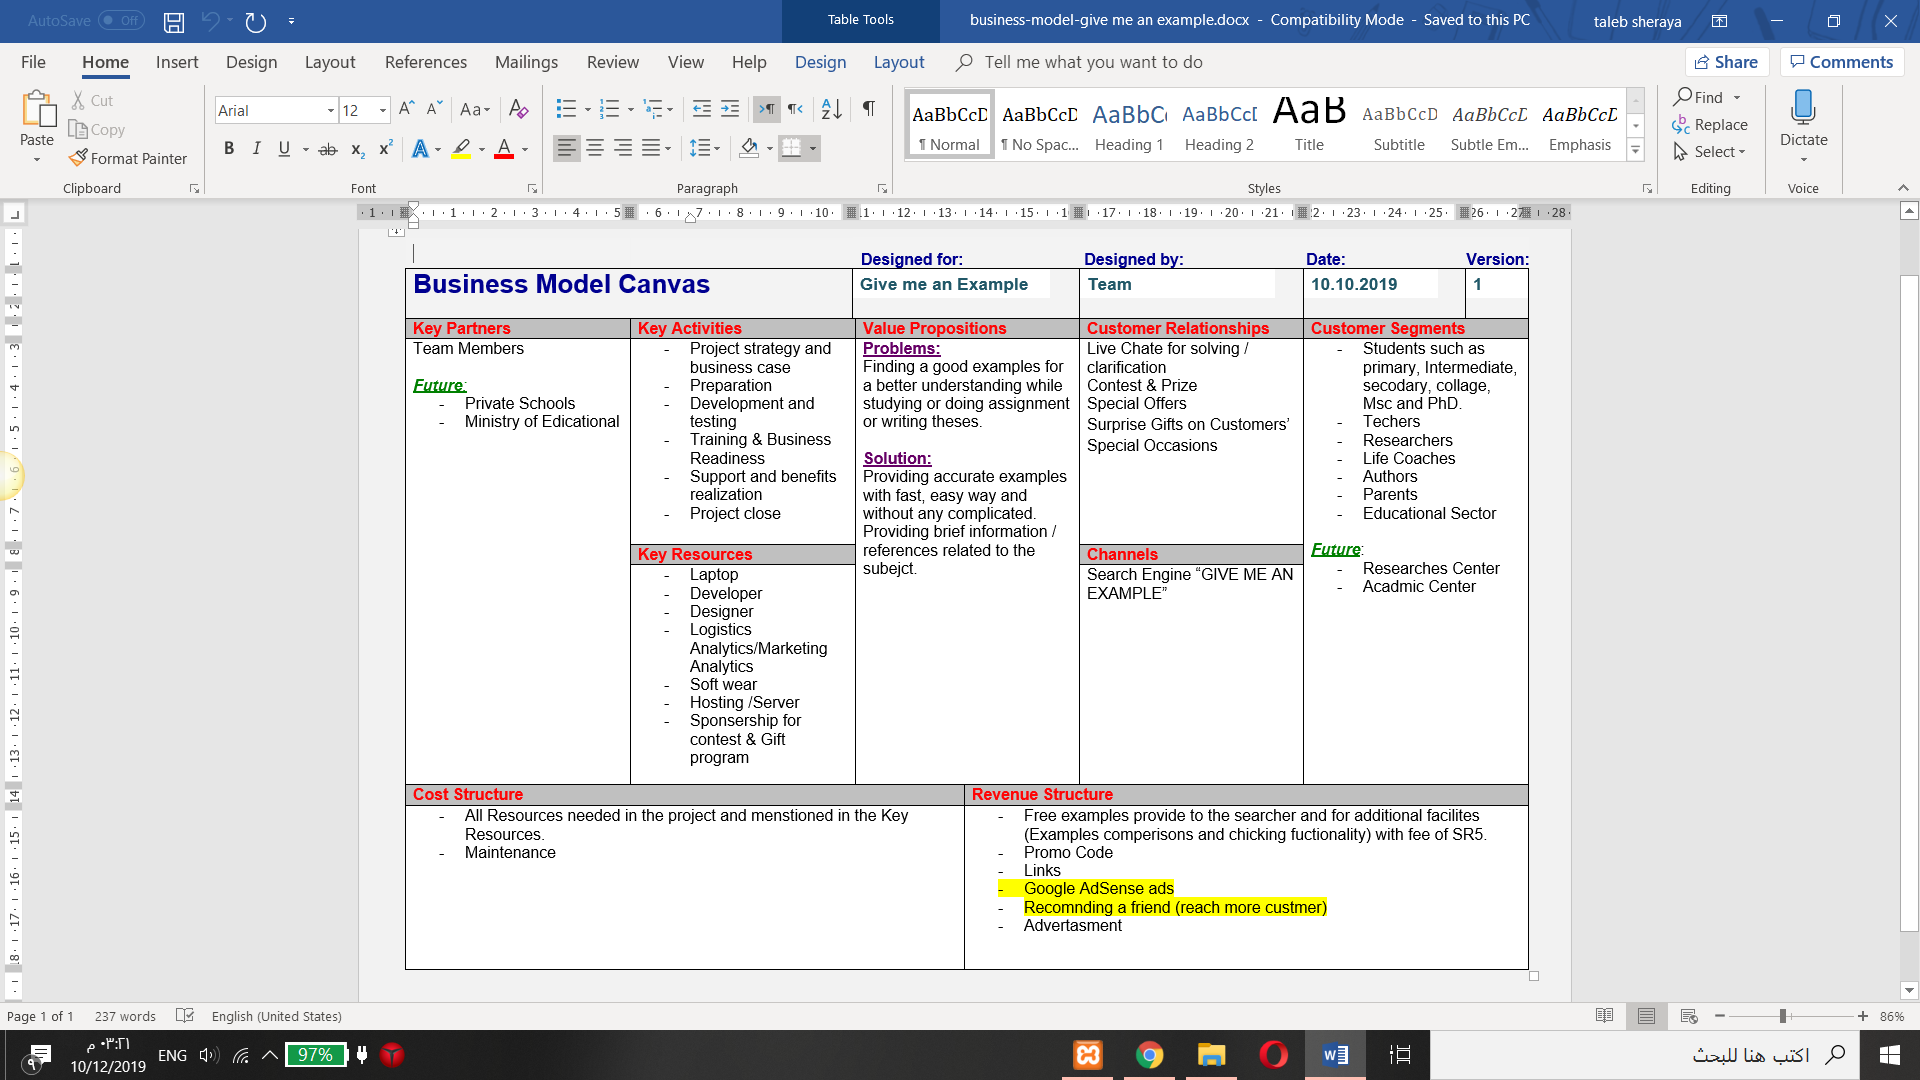The image size is (1920, 1080).
Task: Click the Share button
Action: click(x=1727, y=62)
